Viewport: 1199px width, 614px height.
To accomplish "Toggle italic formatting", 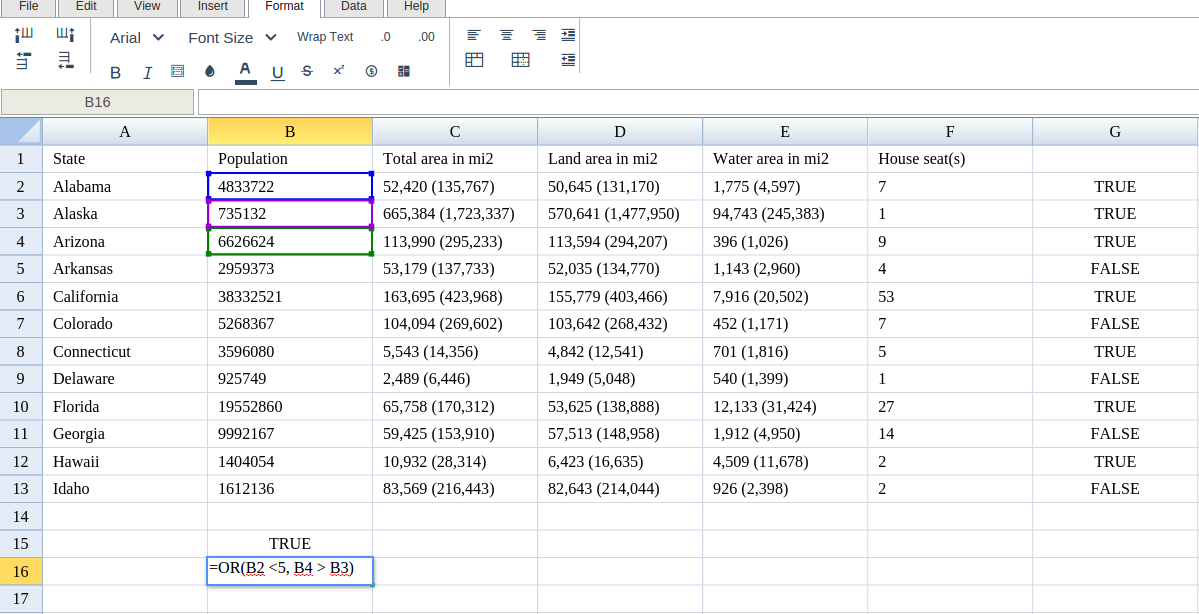I will [x=147, y=72].
